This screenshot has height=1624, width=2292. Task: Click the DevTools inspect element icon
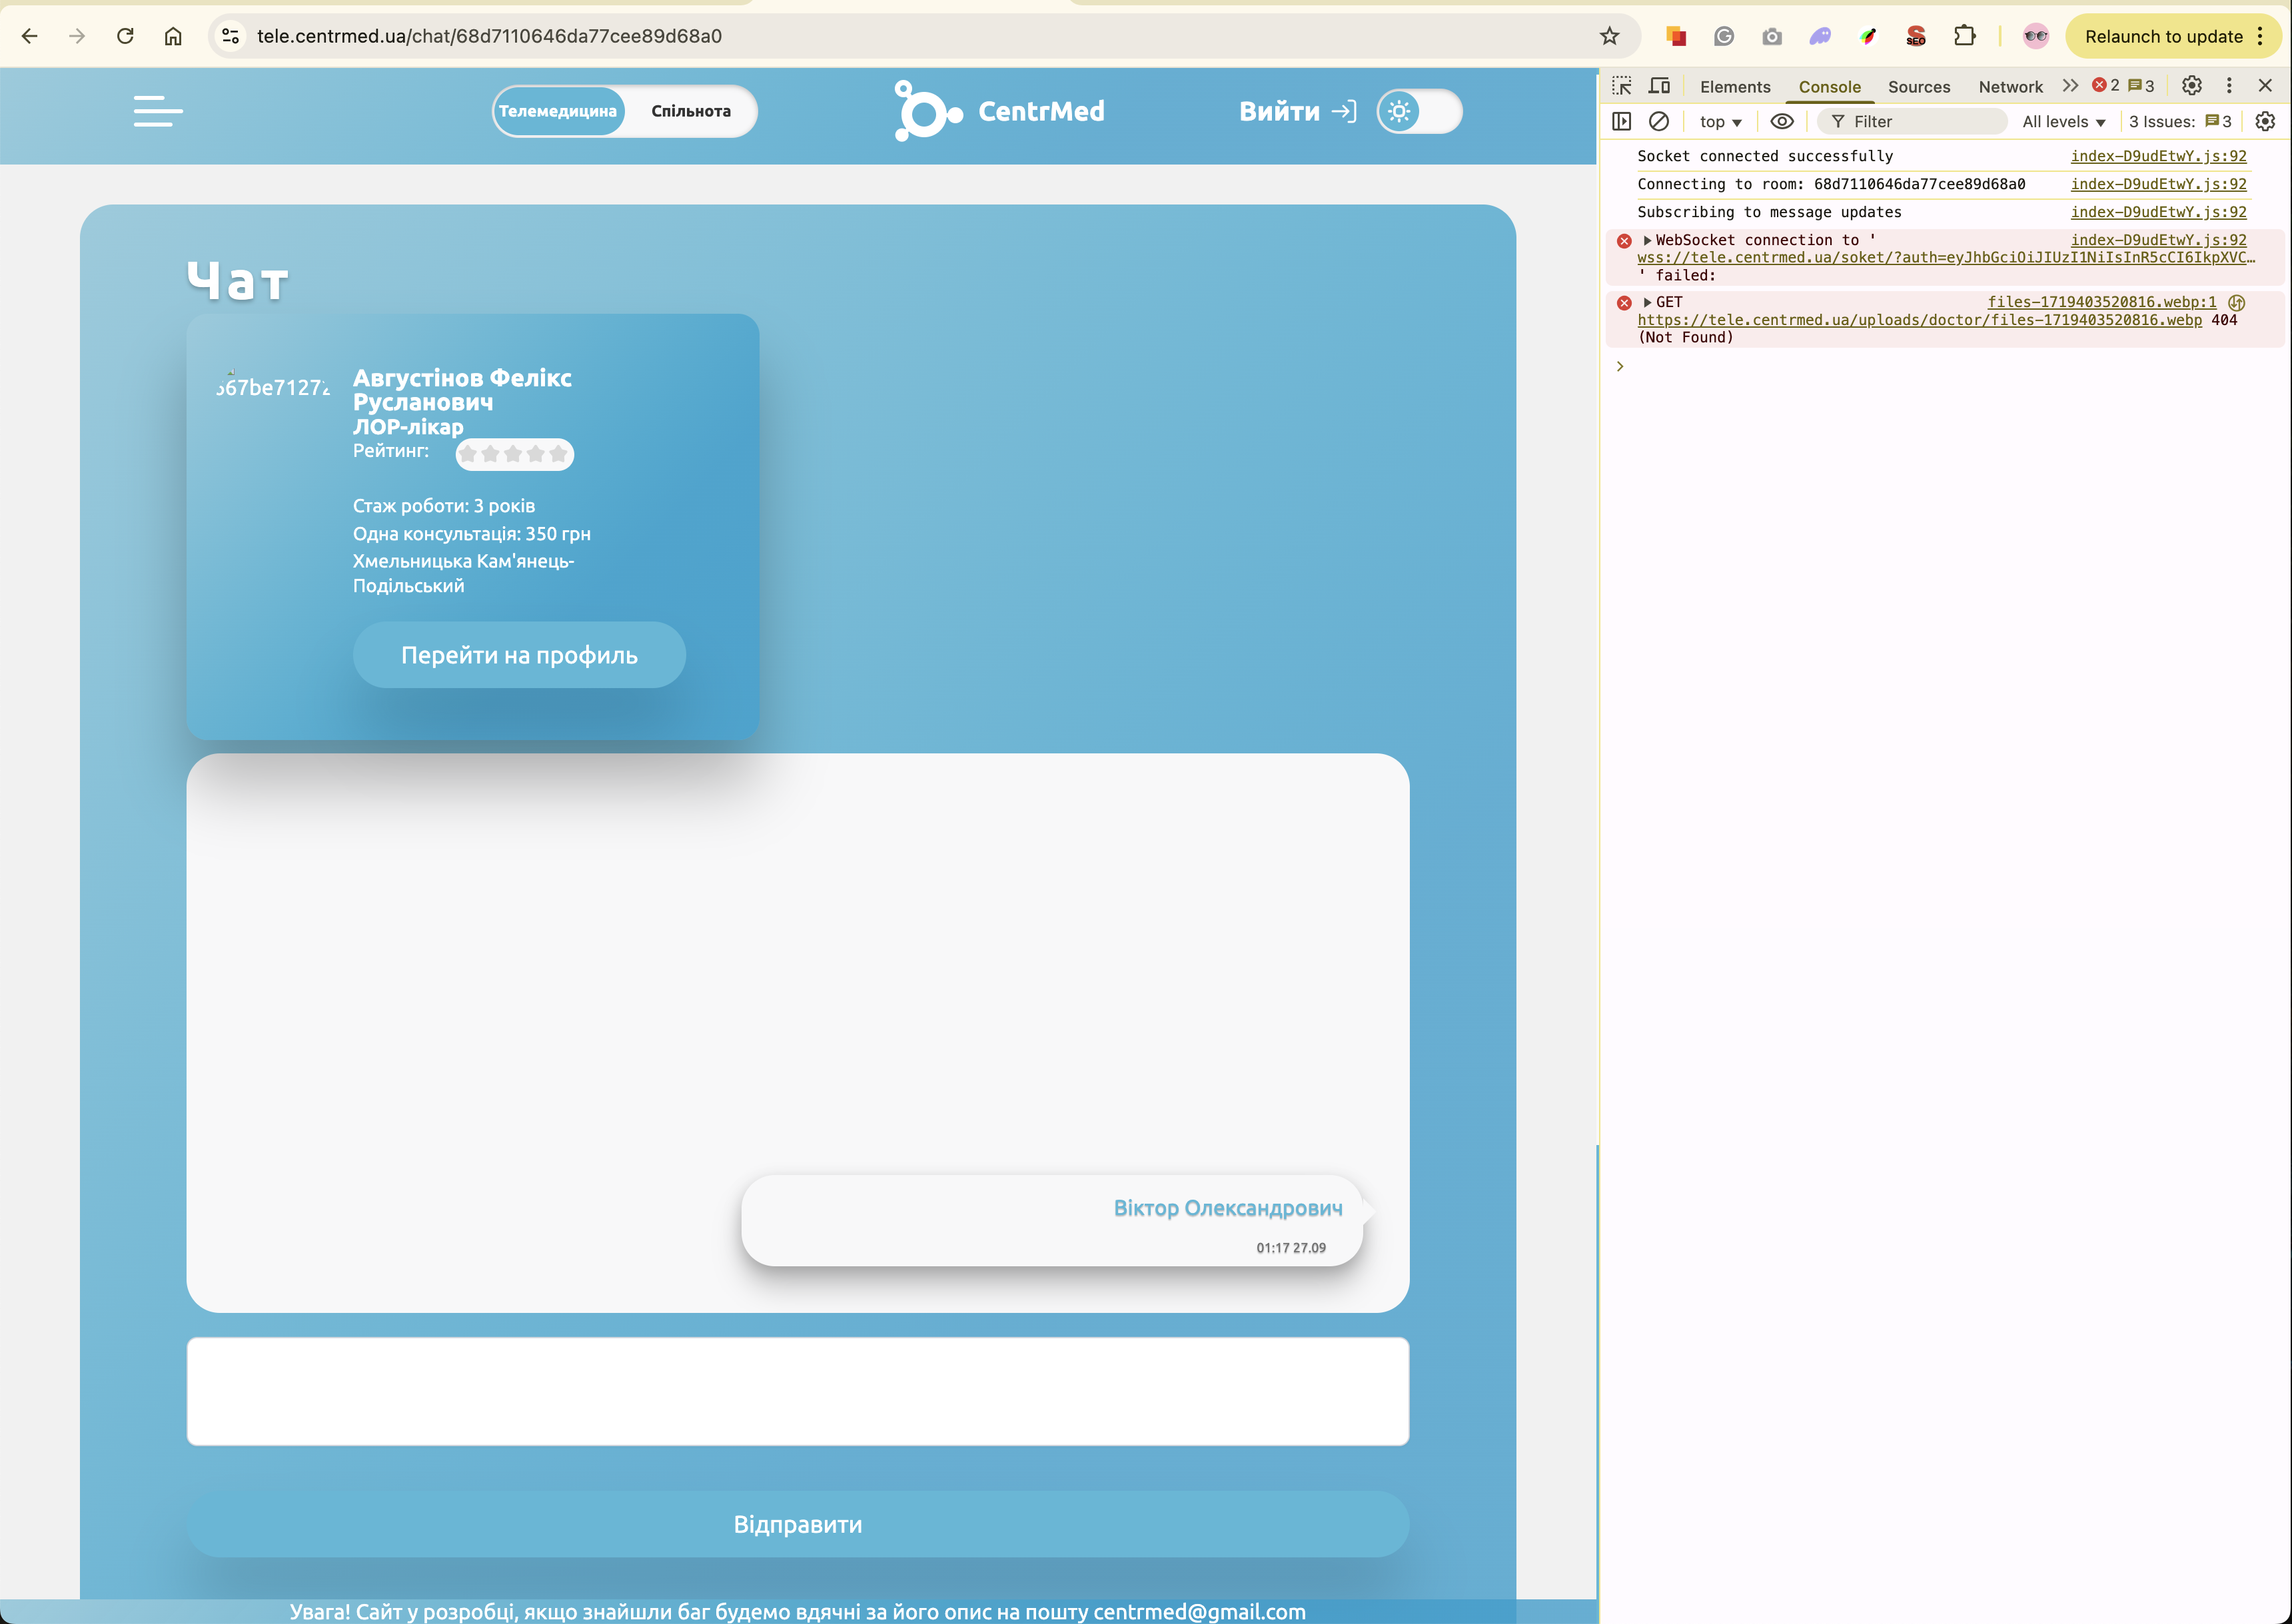click(1622, 86)
